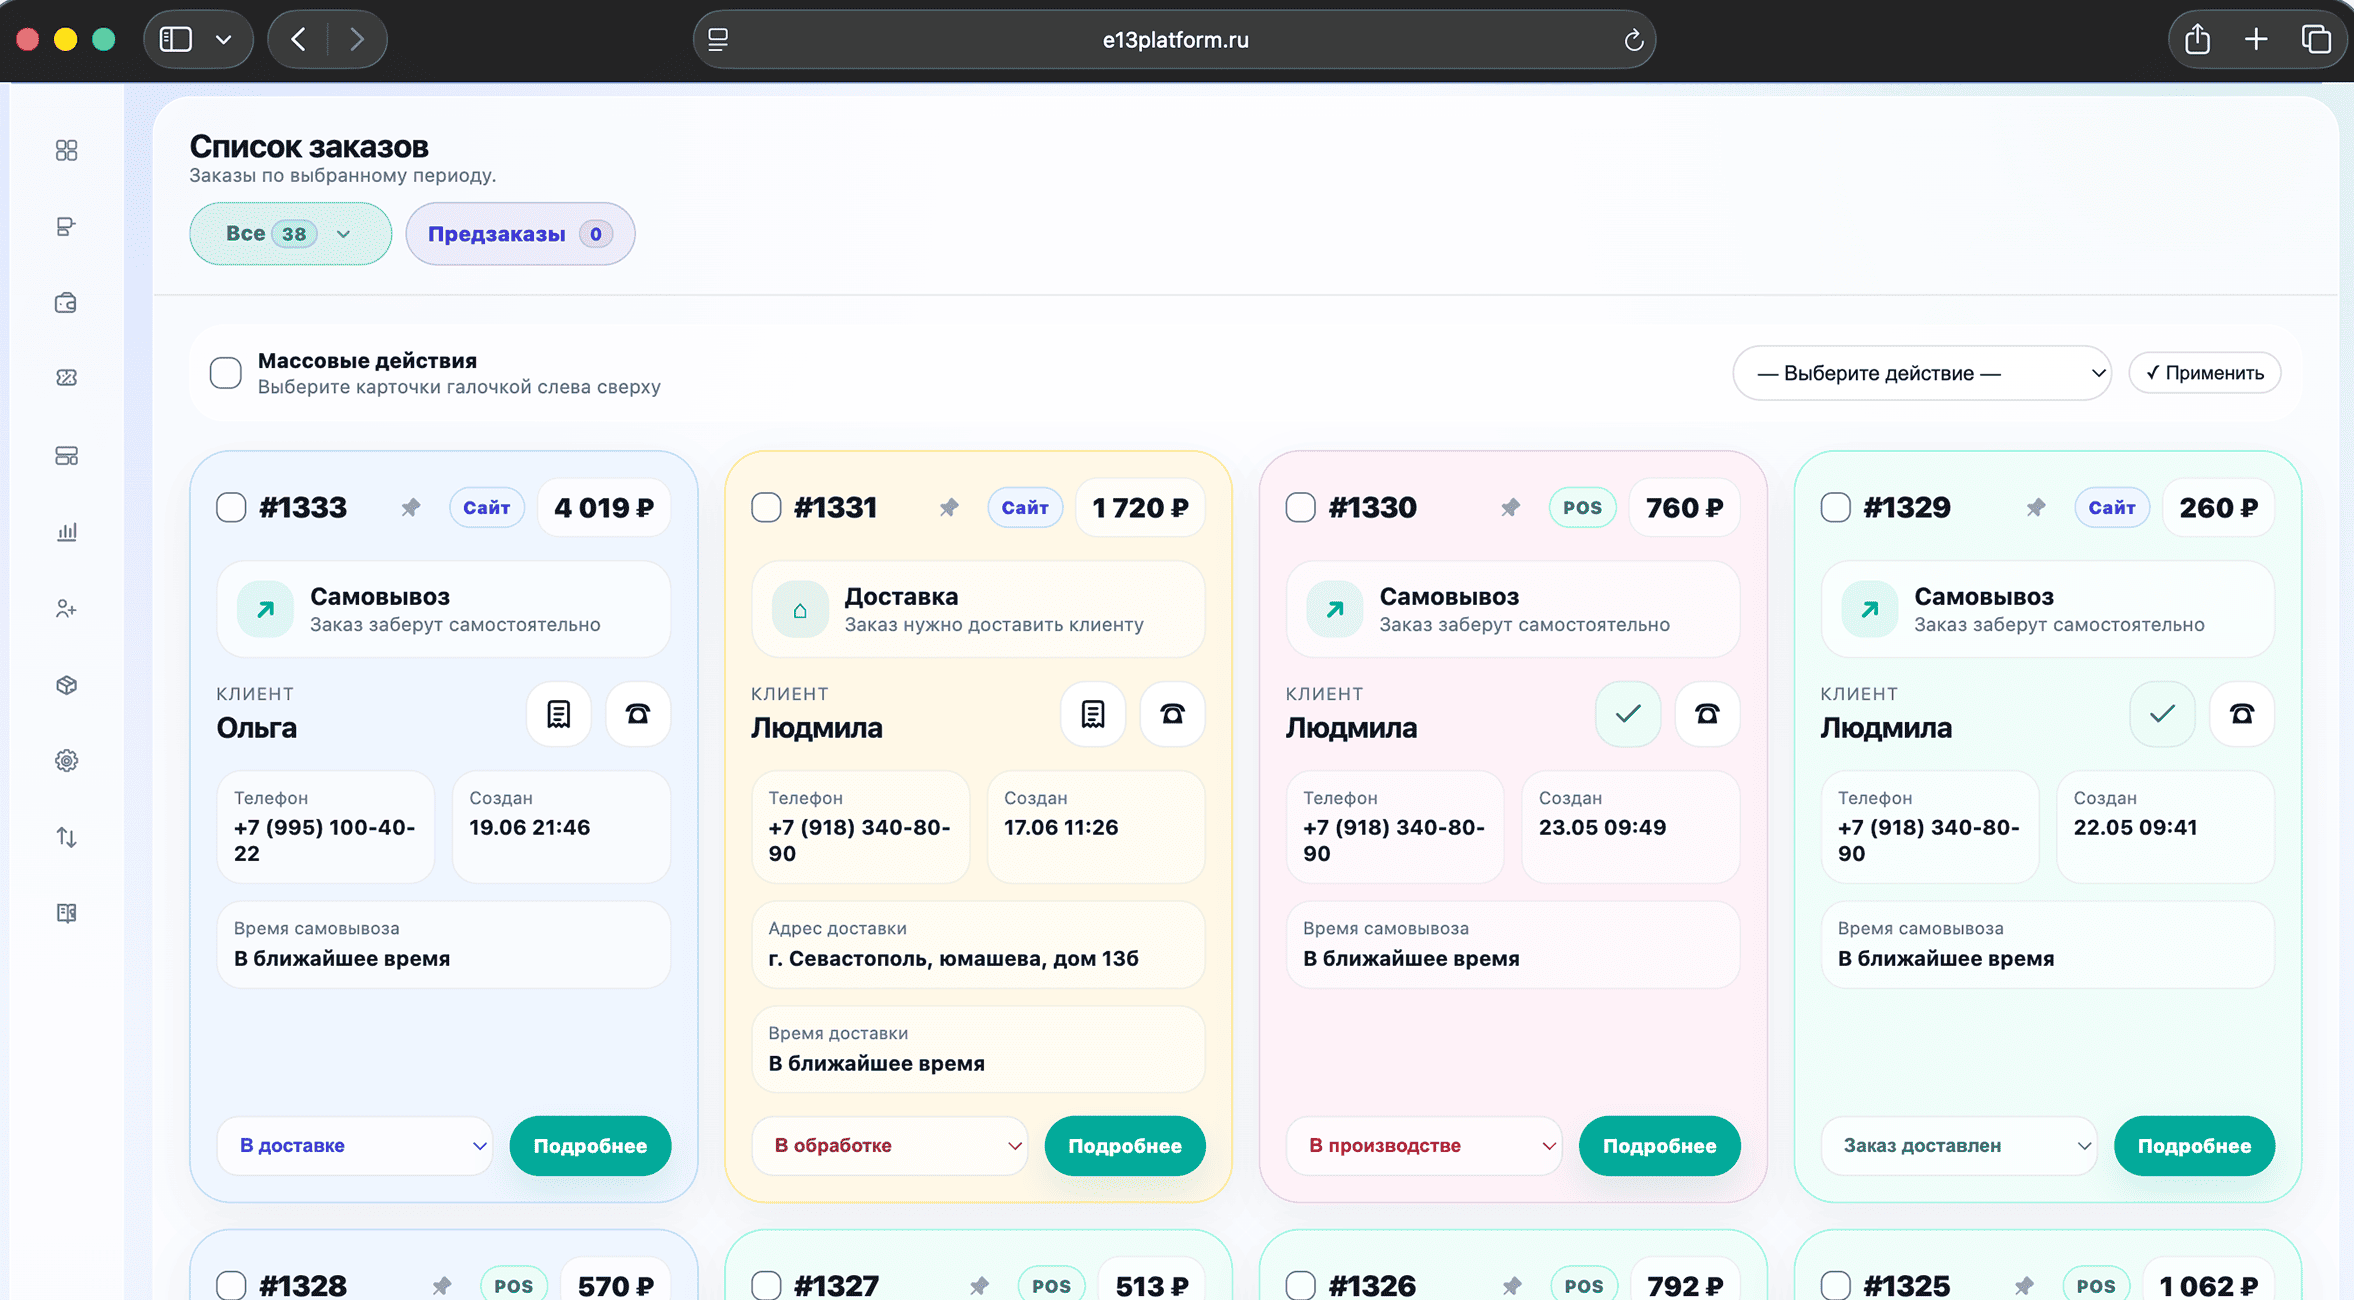Viewport: 2354px width, 1300px height.
Task: Go back in browser history
Action: coord(298,40)
